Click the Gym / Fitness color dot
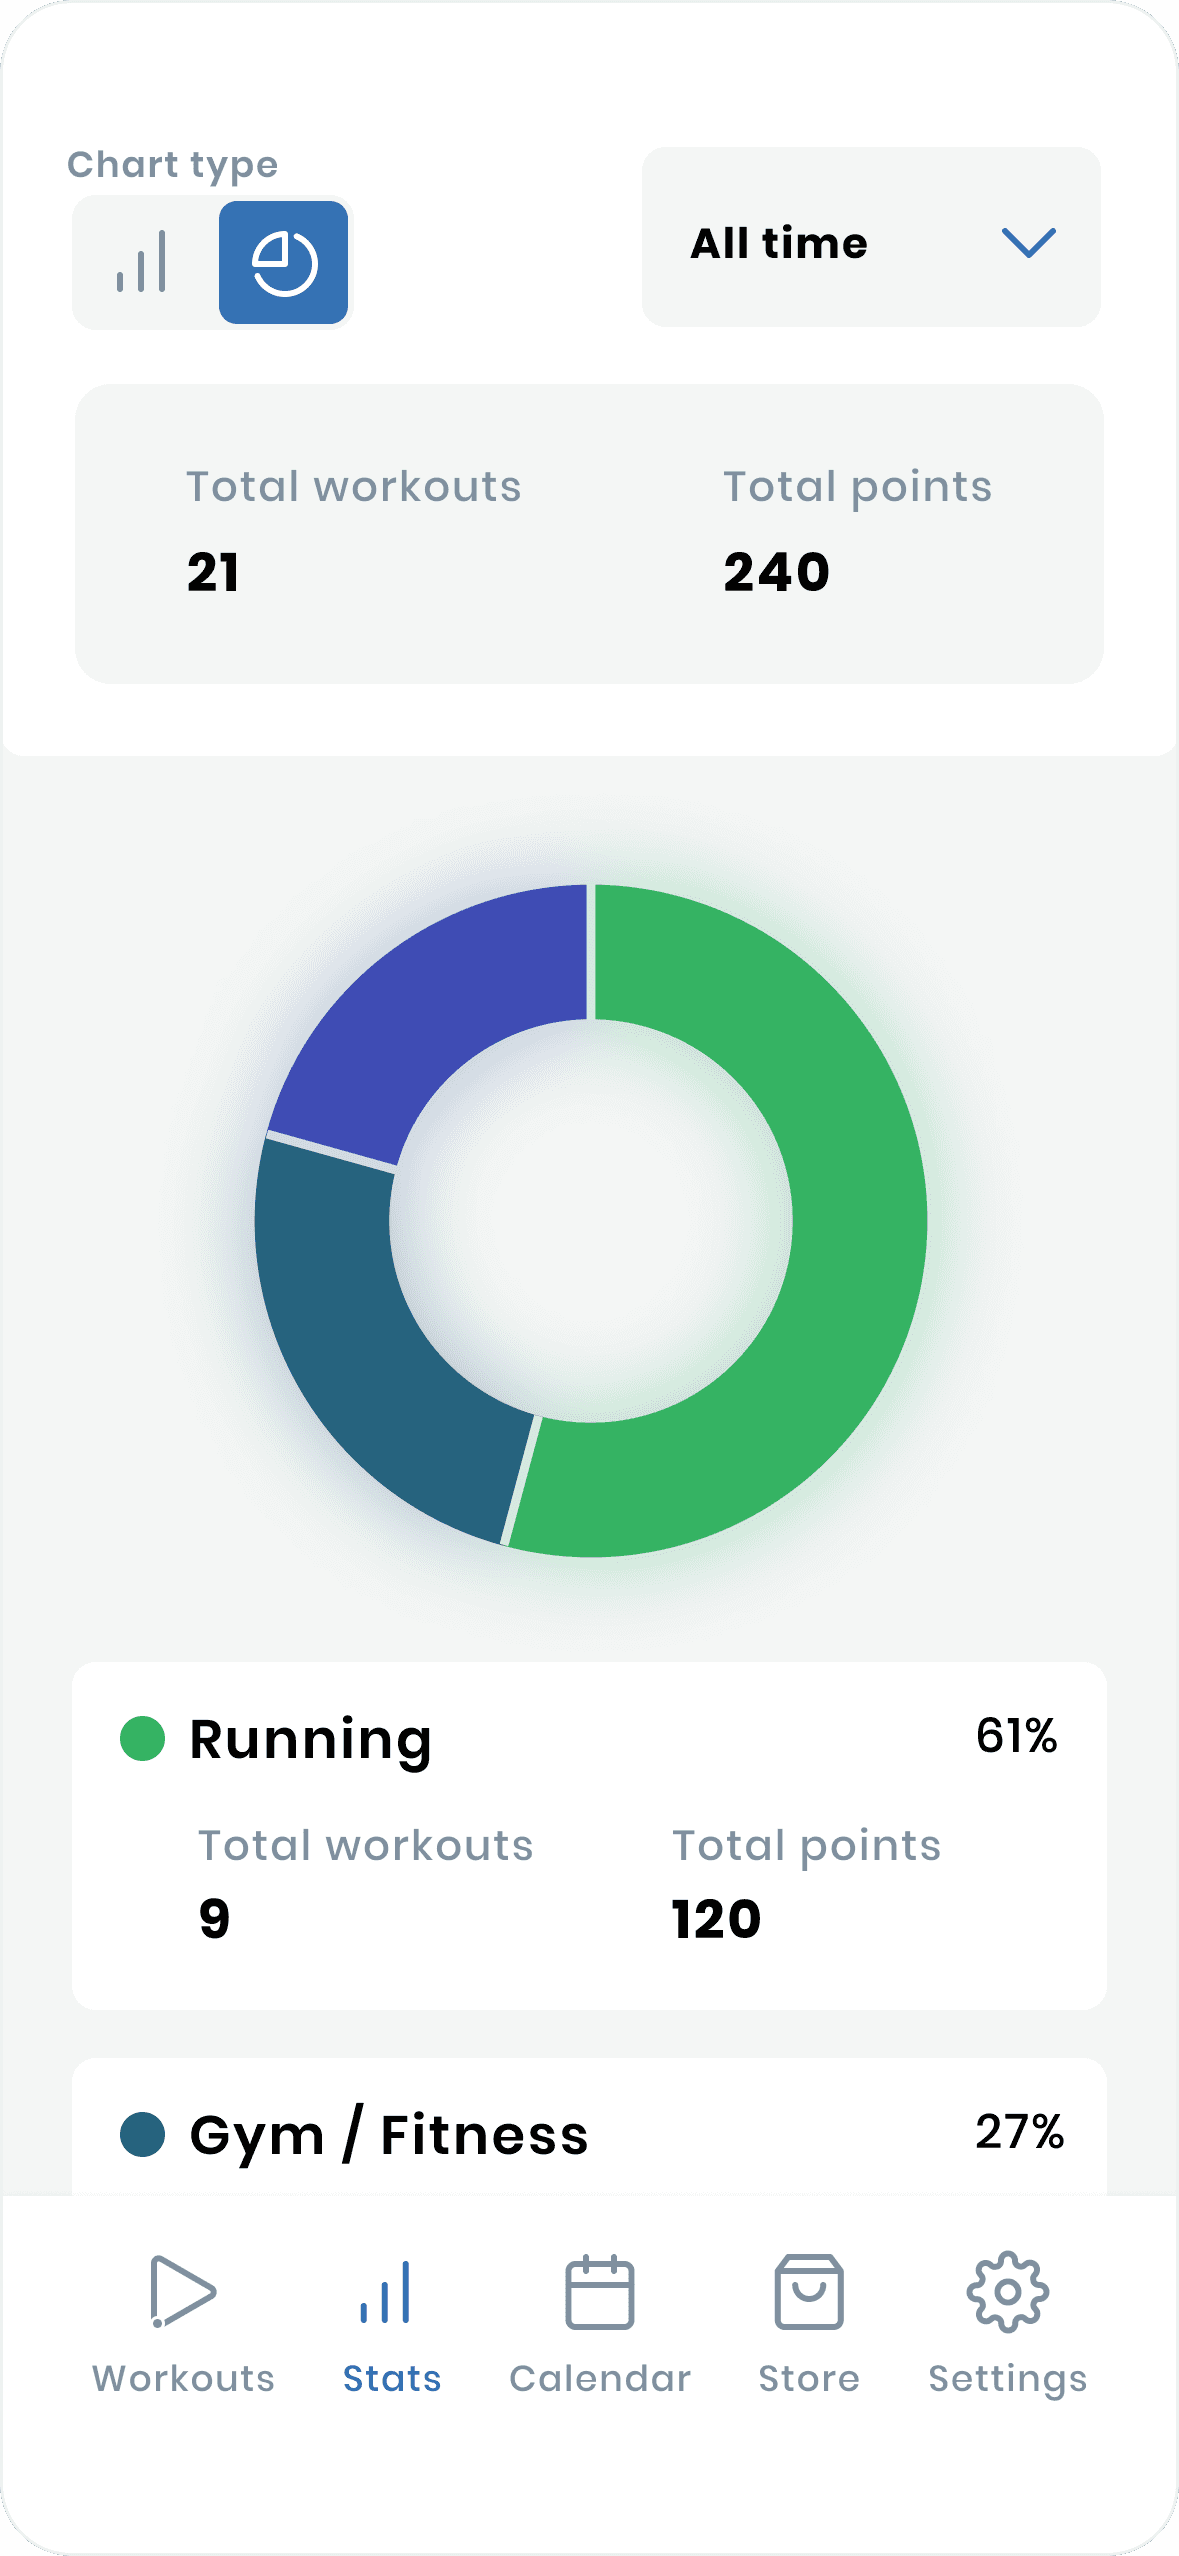This screenshot has height=2556, width=1179. (x=142, y=2134)
